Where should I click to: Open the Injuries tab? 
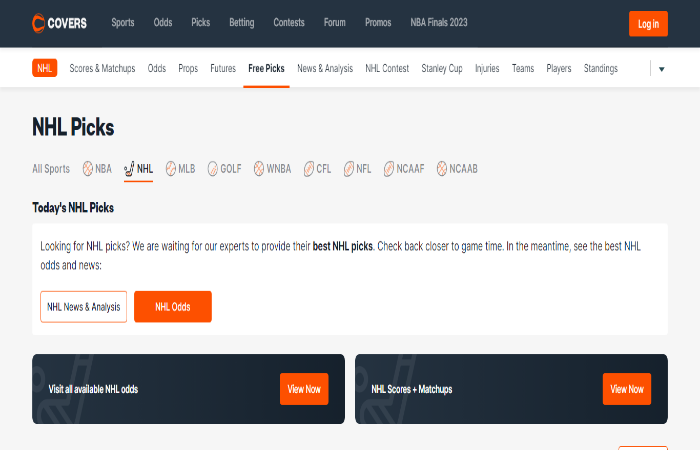click(487, 68)
